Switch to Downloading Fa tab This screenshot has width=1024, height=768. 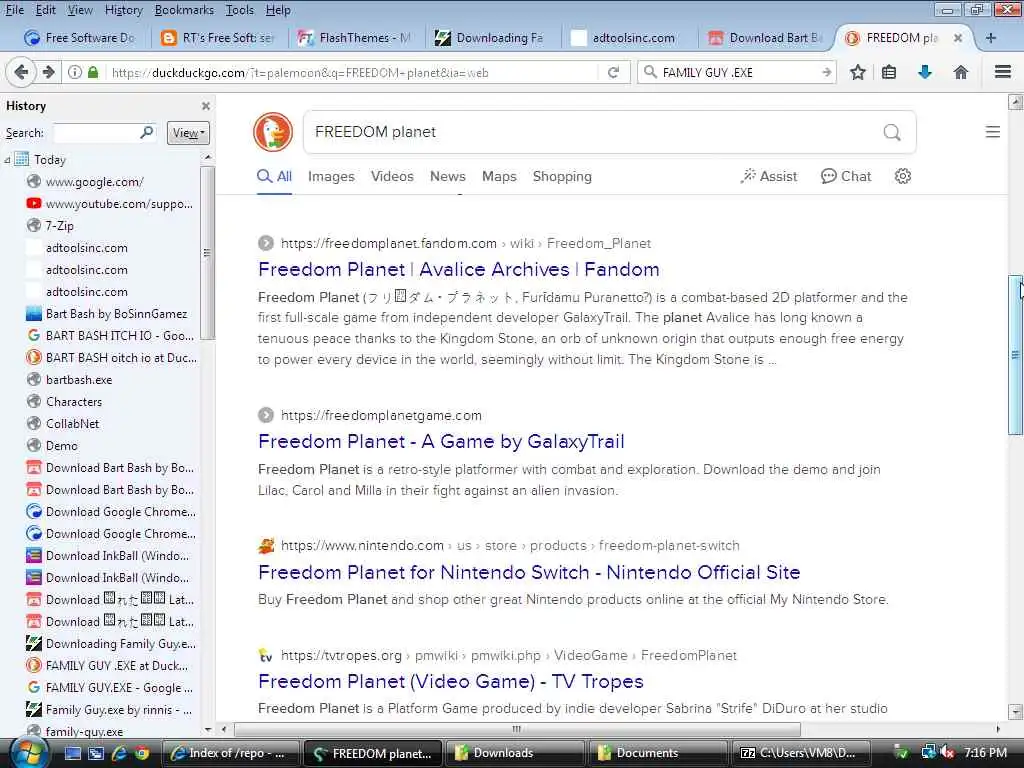(x=491, y=38)
